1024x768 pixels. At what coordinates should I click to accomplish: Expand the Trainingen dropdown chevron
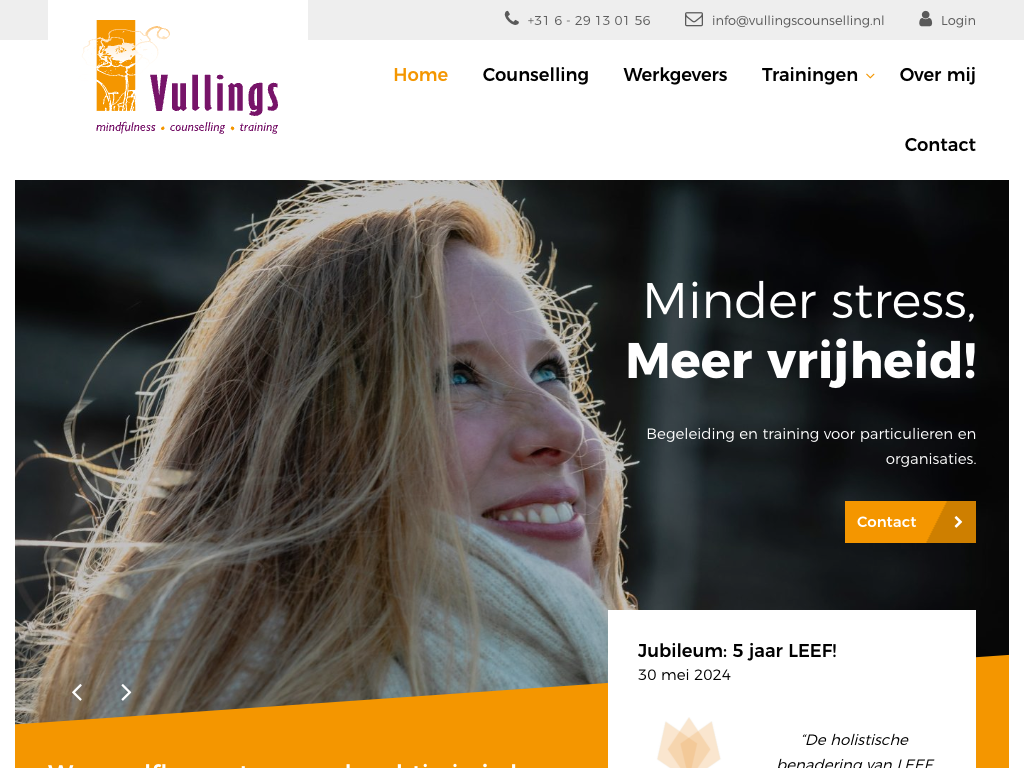coord(870,76)
